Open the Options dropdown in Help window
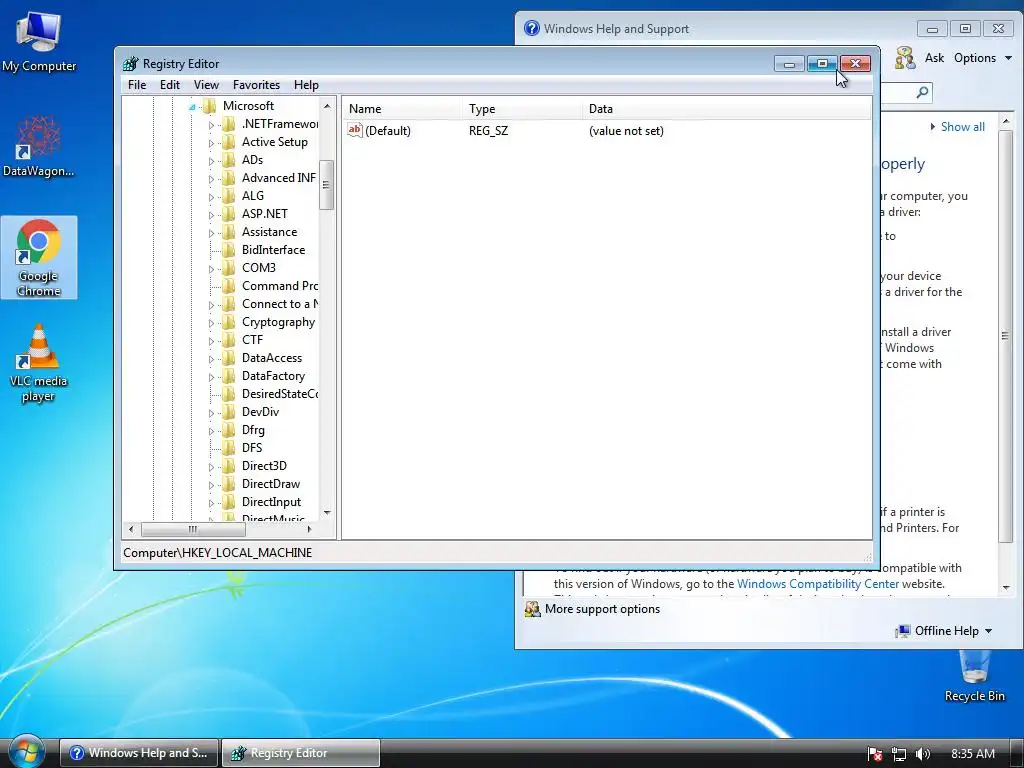 coord(983,58)
